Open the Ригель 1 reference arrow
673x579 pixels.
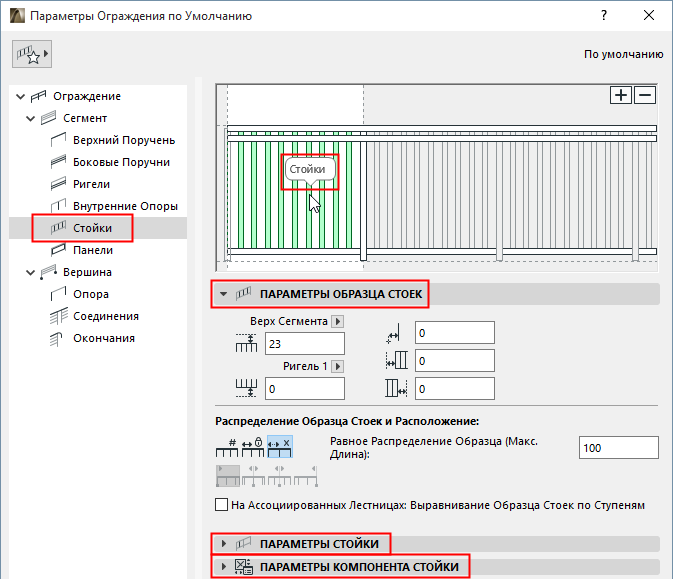(x=338, y=366)
